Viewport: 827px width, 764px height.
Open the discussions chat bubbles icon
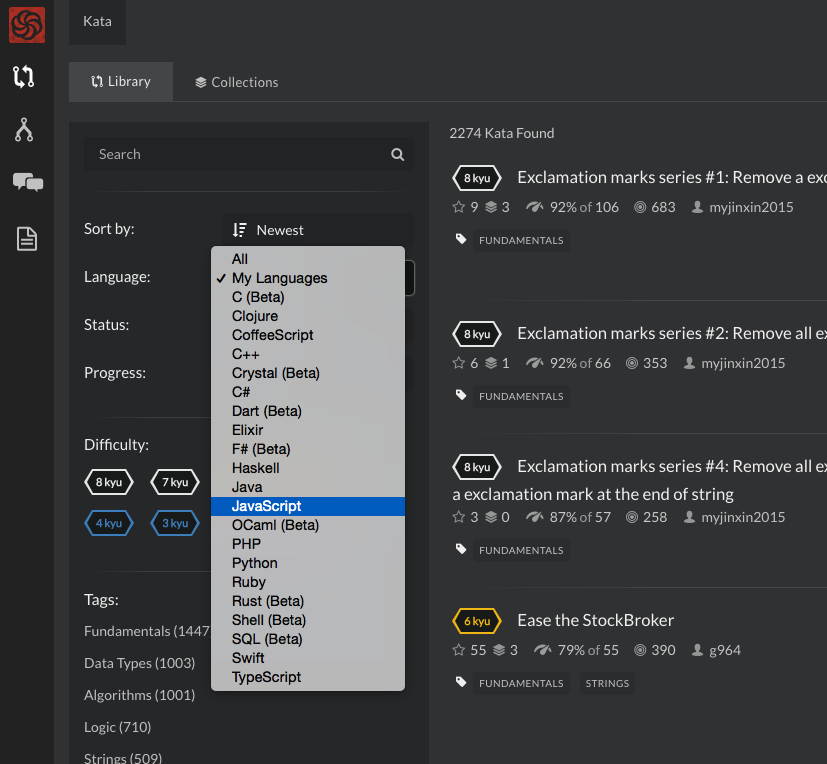27,182
